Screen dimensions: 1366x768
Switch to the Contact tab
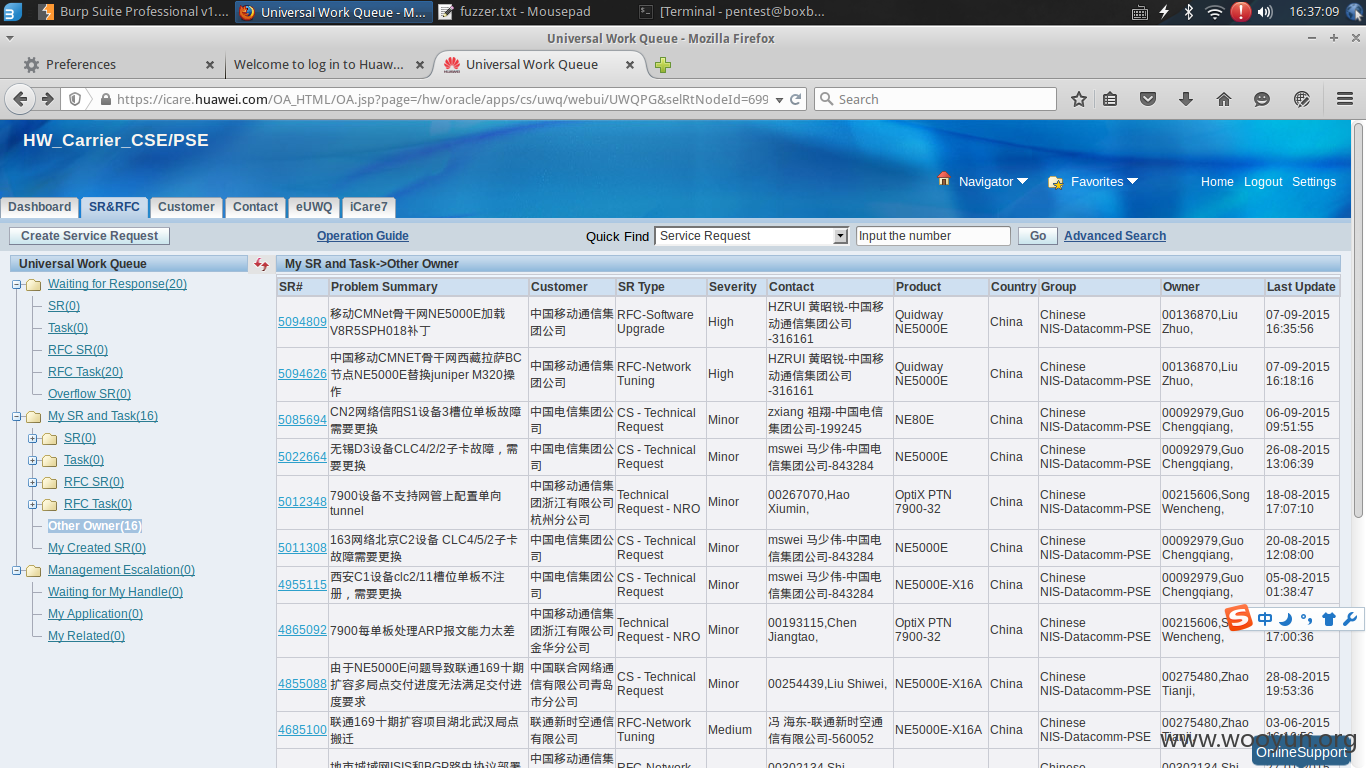pyautogui.click(x=255, y=207)
